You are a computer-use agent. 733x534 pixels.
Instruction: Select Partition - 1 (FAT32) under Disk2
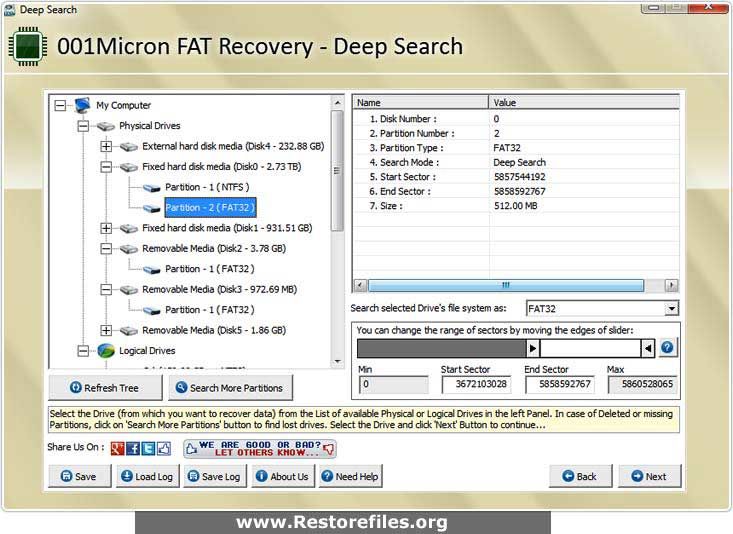click(x=209, y=269)
